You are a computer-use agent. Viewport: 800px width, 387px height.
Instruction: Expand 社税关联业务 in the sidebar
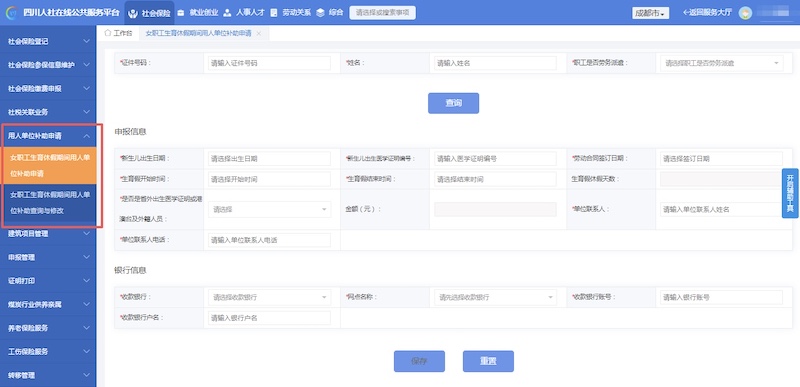tap(48, 112)
